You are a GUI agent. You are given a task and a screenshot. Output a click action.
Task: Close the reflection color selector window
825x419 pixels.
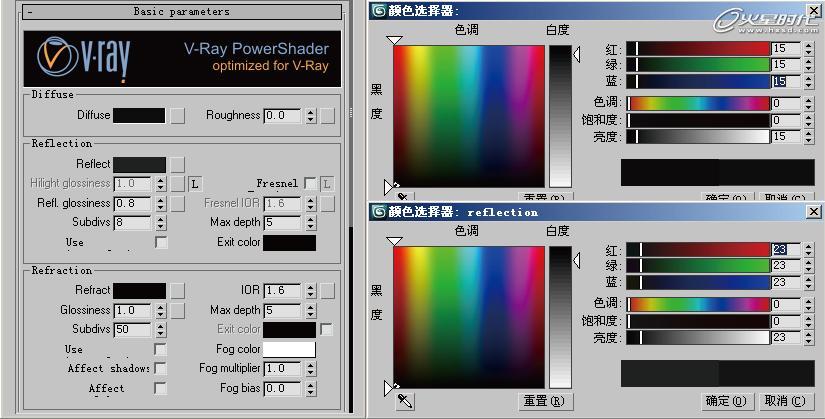tap(813, 212)
